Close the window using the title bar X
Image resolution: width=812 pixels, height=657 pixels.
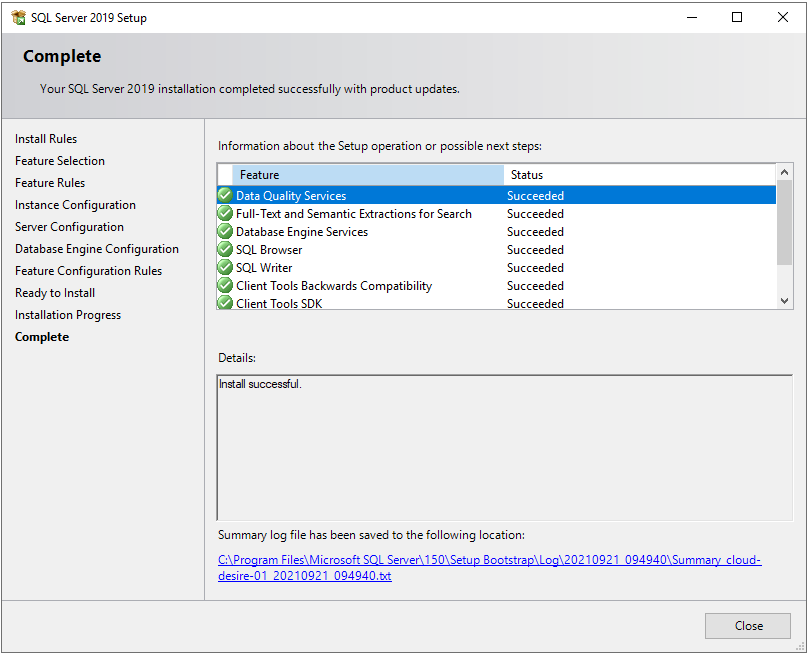click(x=783, y=18)
